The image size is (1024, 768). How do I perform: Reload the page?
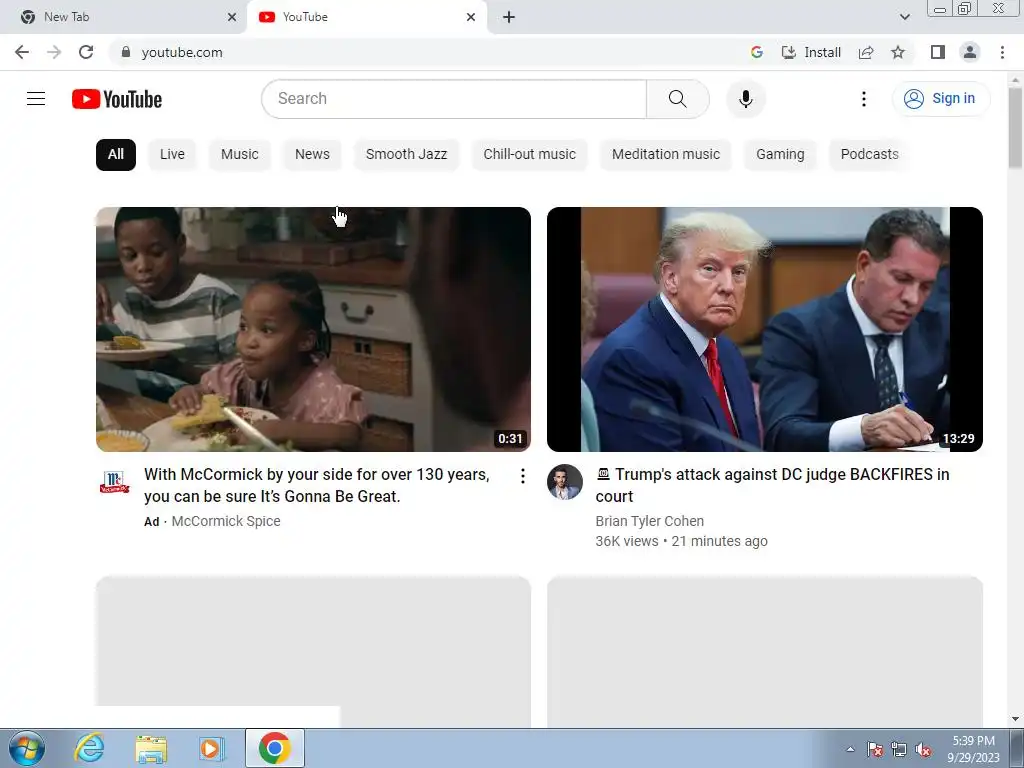coord(86,52)
